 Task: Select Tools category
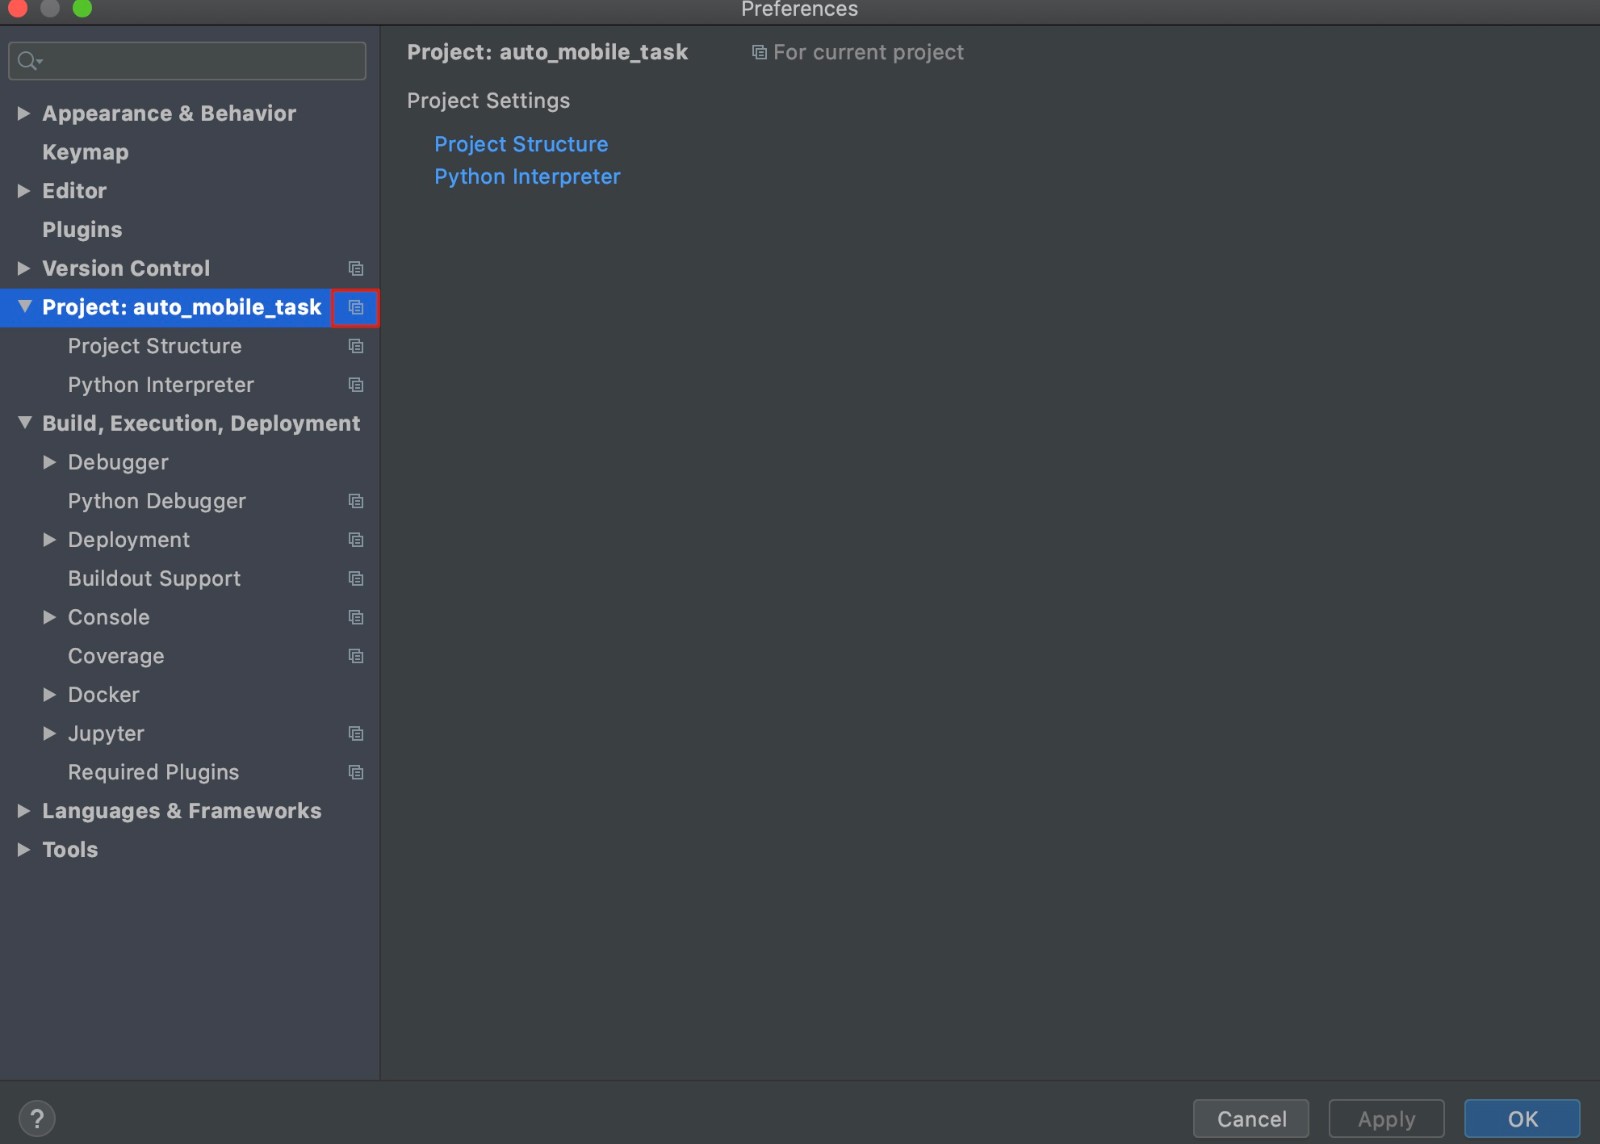(x=70, y=850)
